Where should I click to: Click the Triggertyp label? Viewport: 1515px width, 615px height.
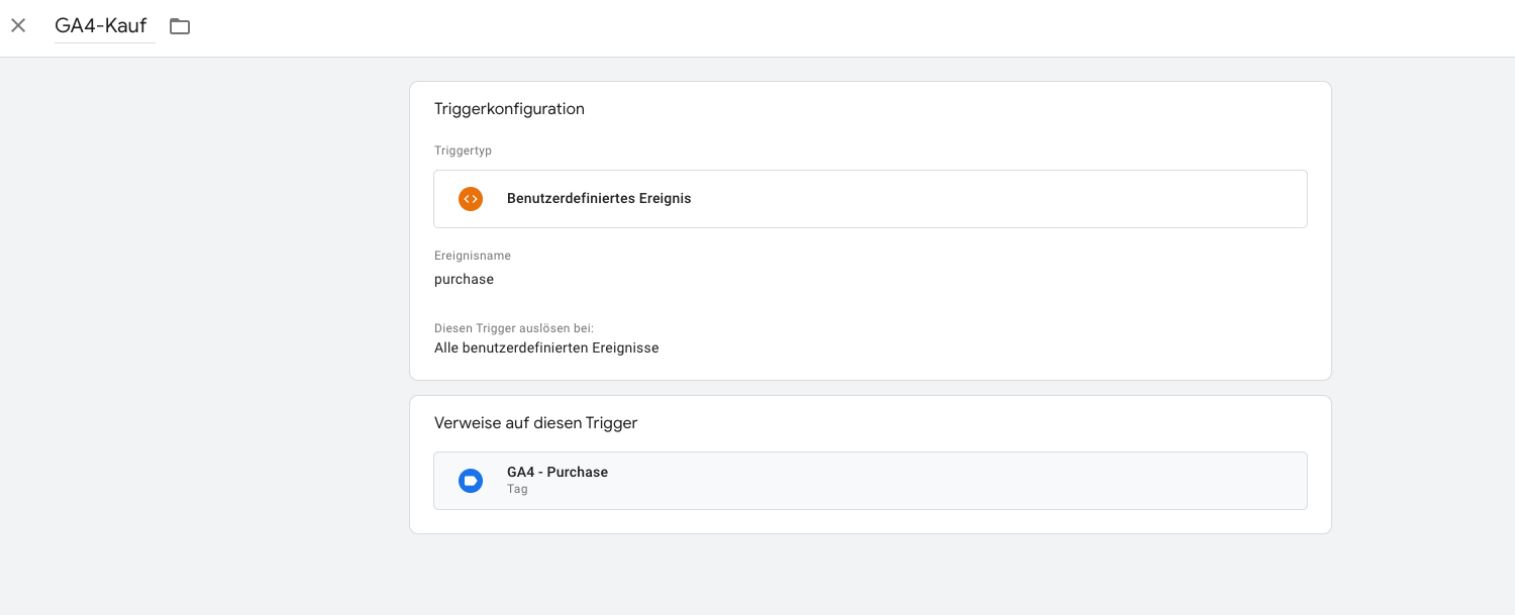coord(463,151)
